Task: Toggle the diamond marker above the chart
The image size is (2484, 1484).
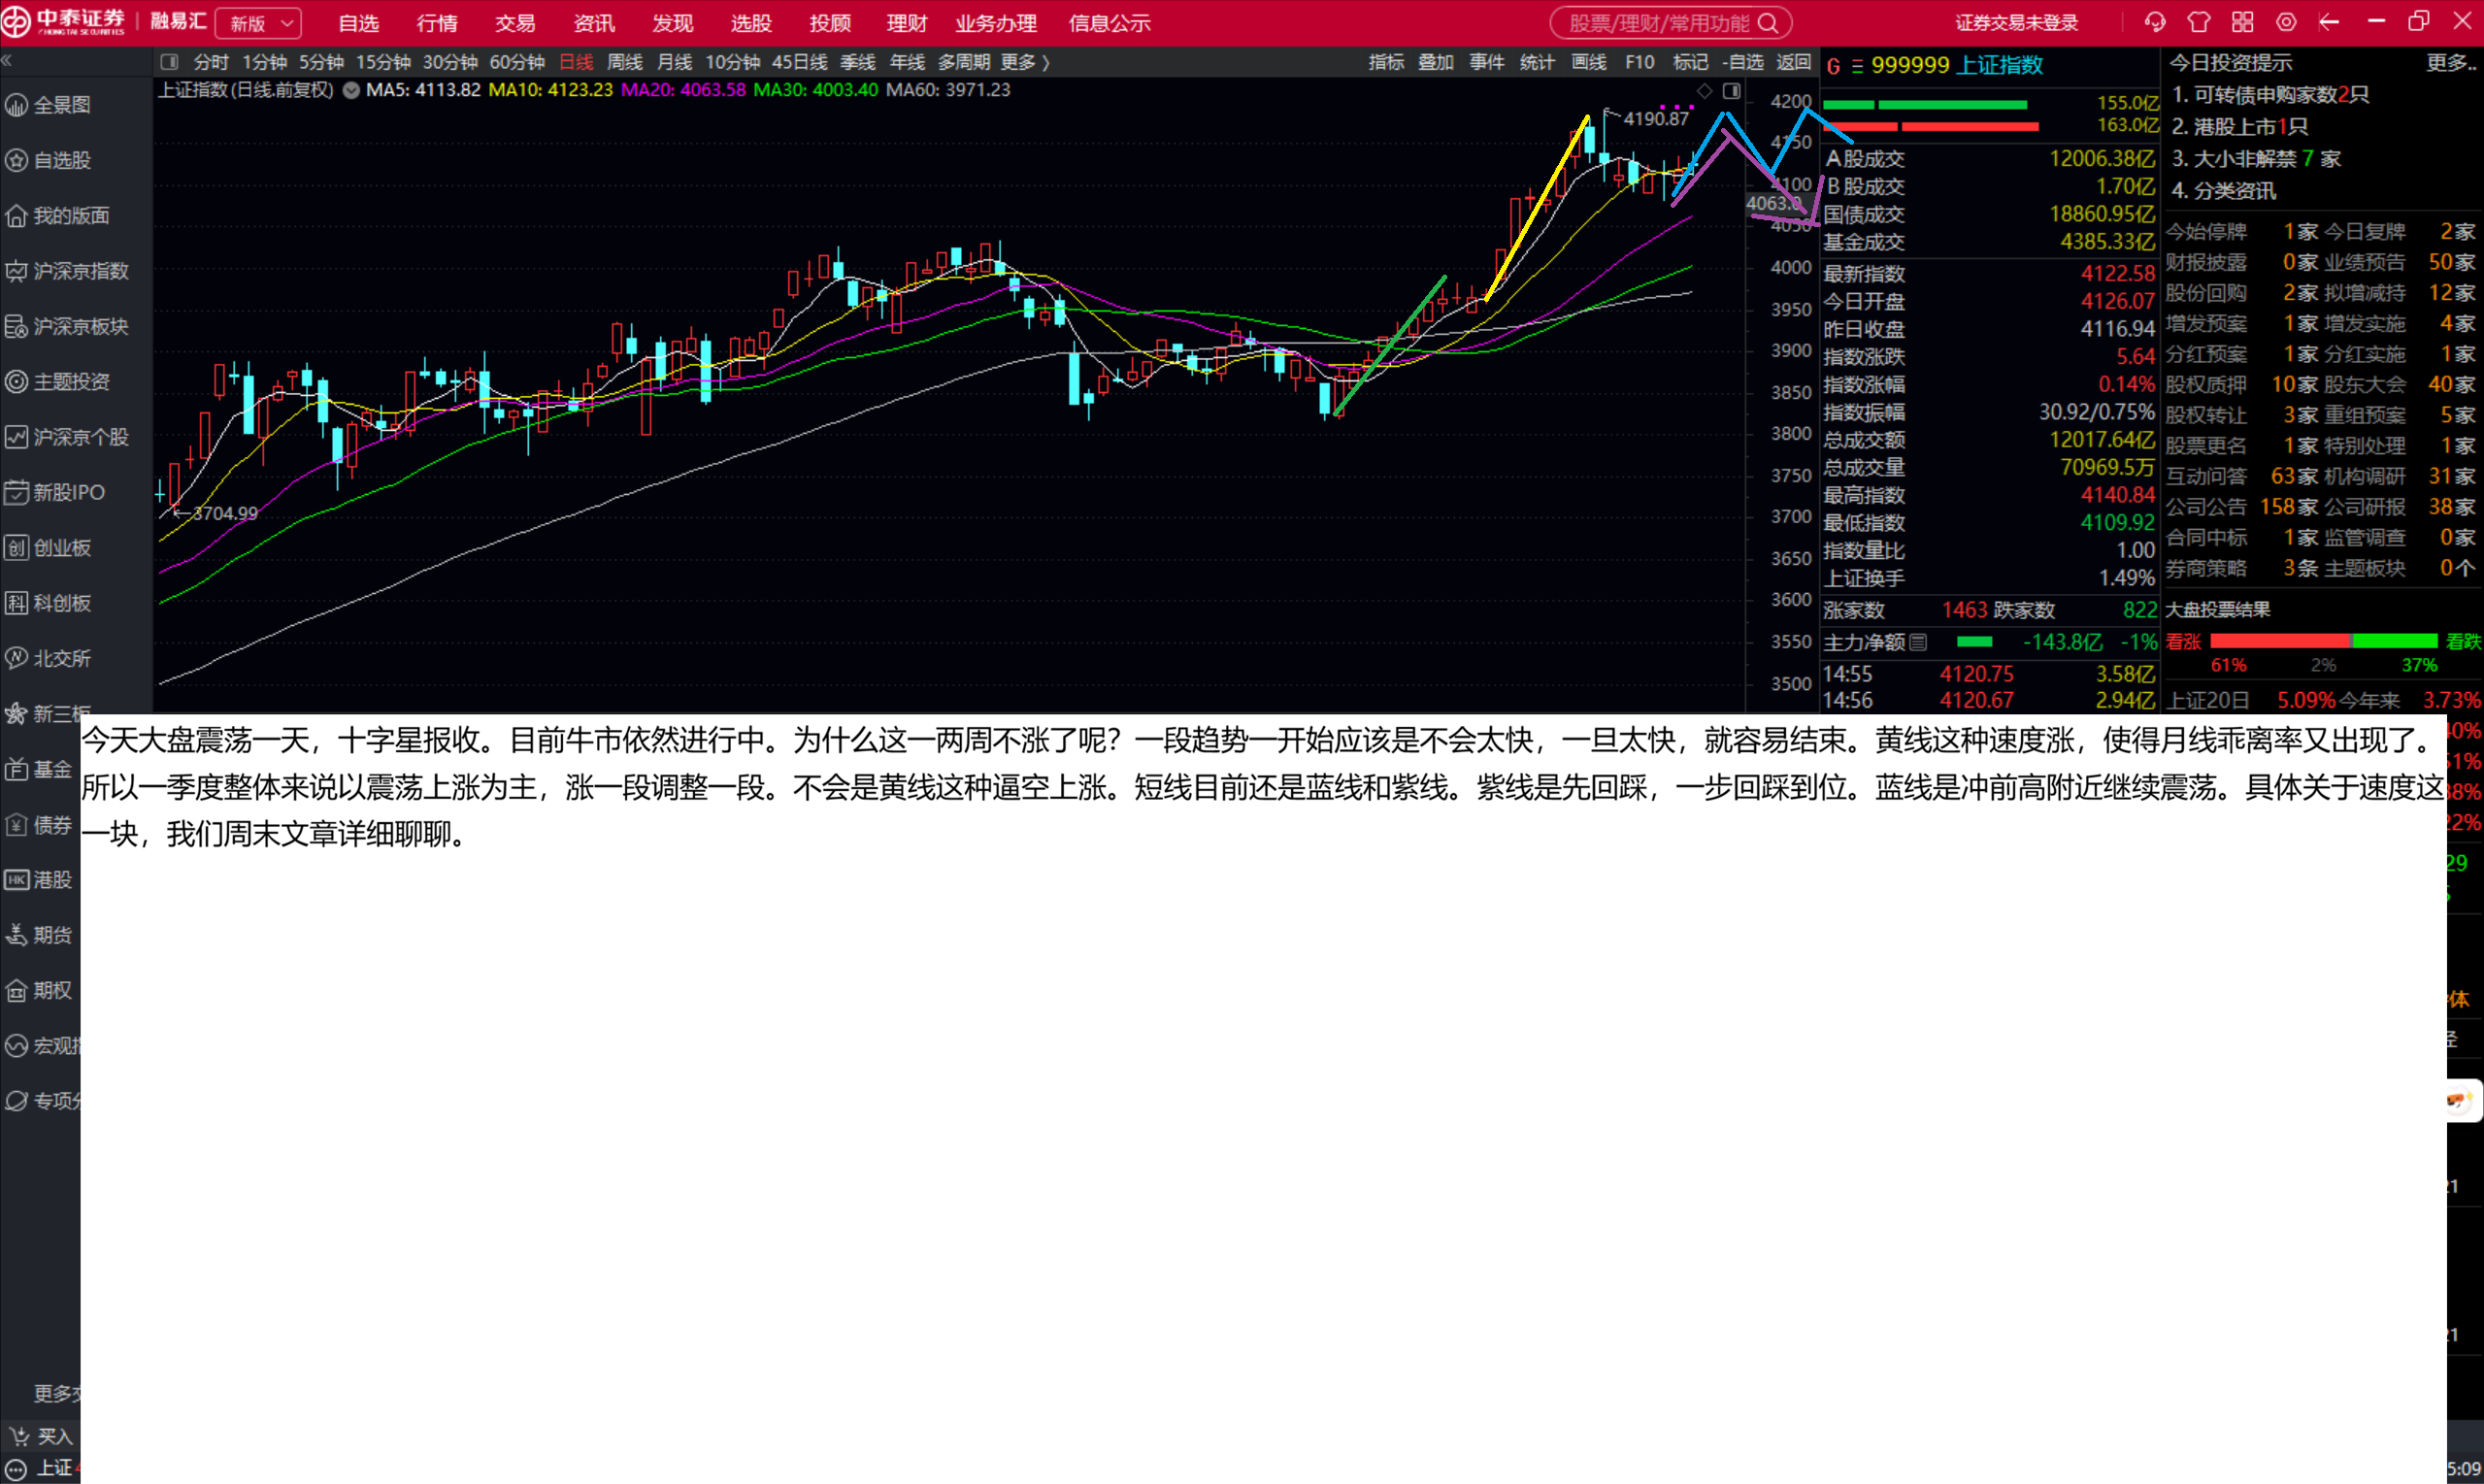Action: (1705, 91)
